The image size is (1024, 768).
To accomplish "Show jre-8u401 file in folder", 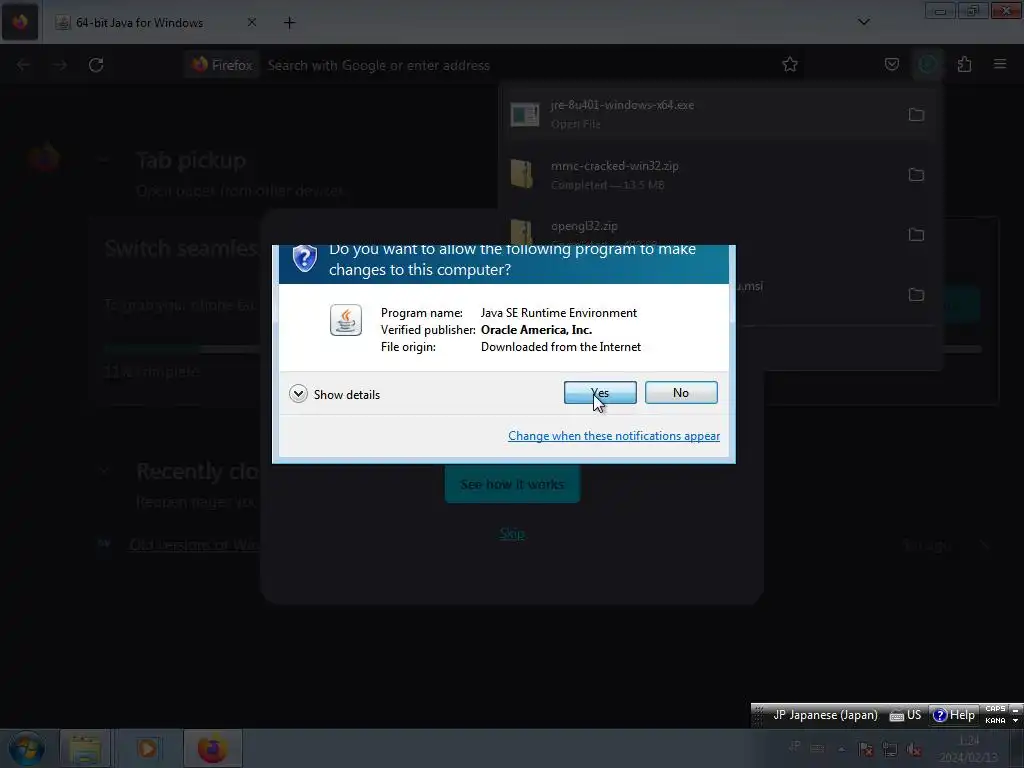I will click(x=916, y=115).
